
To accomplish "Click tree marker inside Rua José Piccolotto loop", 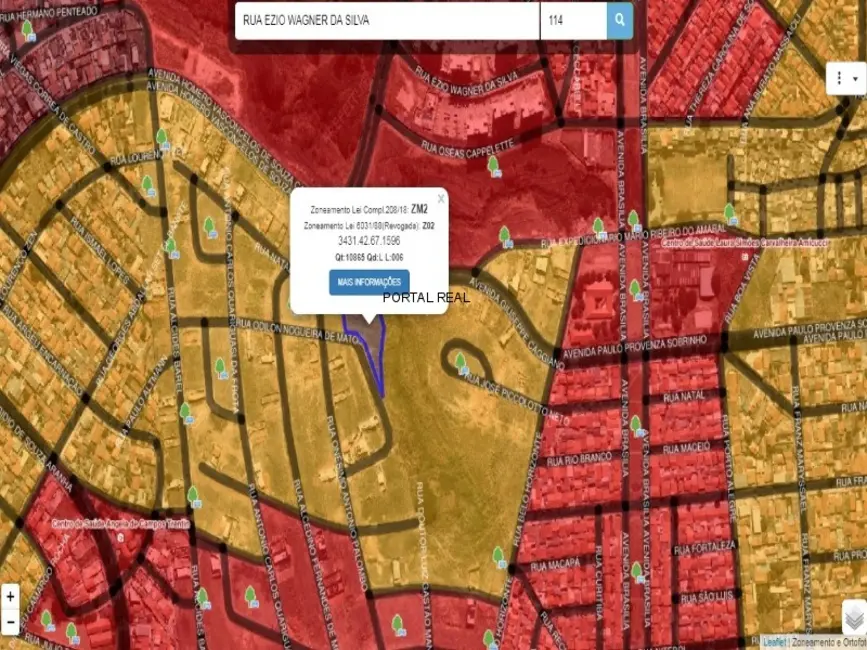I will (x=460, y=361).
